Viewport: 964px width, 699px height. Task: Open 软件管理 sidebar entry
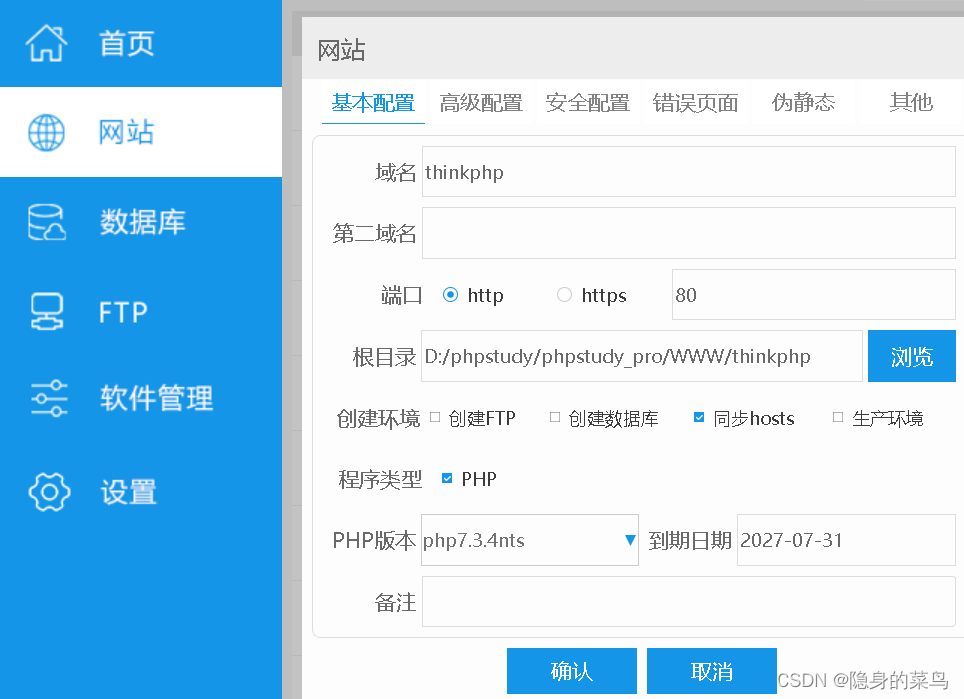coord(157,398)
